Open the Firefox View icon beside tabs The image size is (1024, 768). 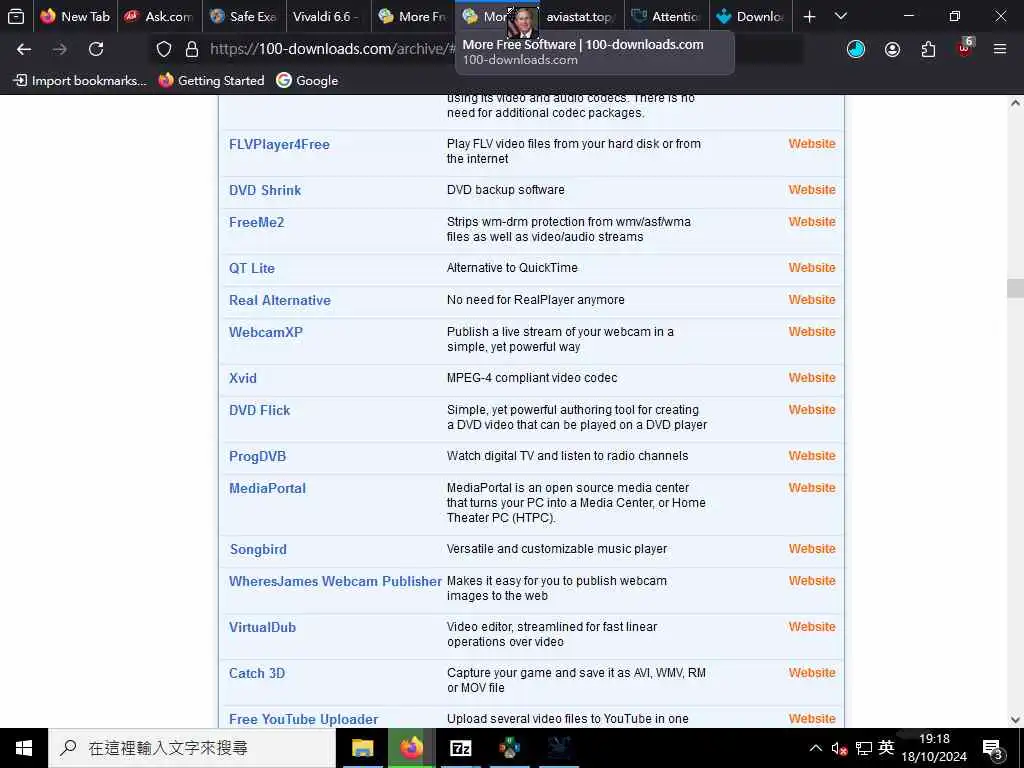pos(16,16)
